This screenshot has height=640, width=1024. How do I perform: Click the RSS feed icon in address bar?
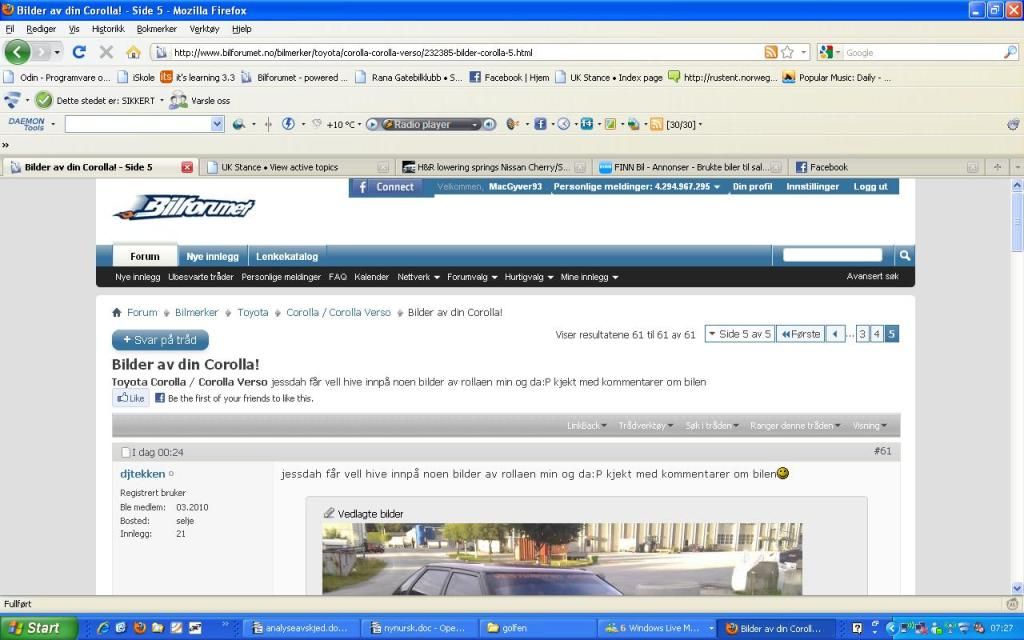tap(771, 52)
